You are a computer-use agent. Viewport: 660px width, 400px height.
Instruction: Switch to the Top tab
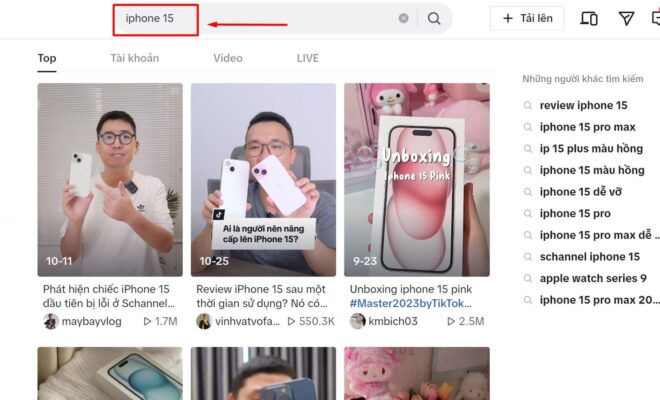[47, 58]
